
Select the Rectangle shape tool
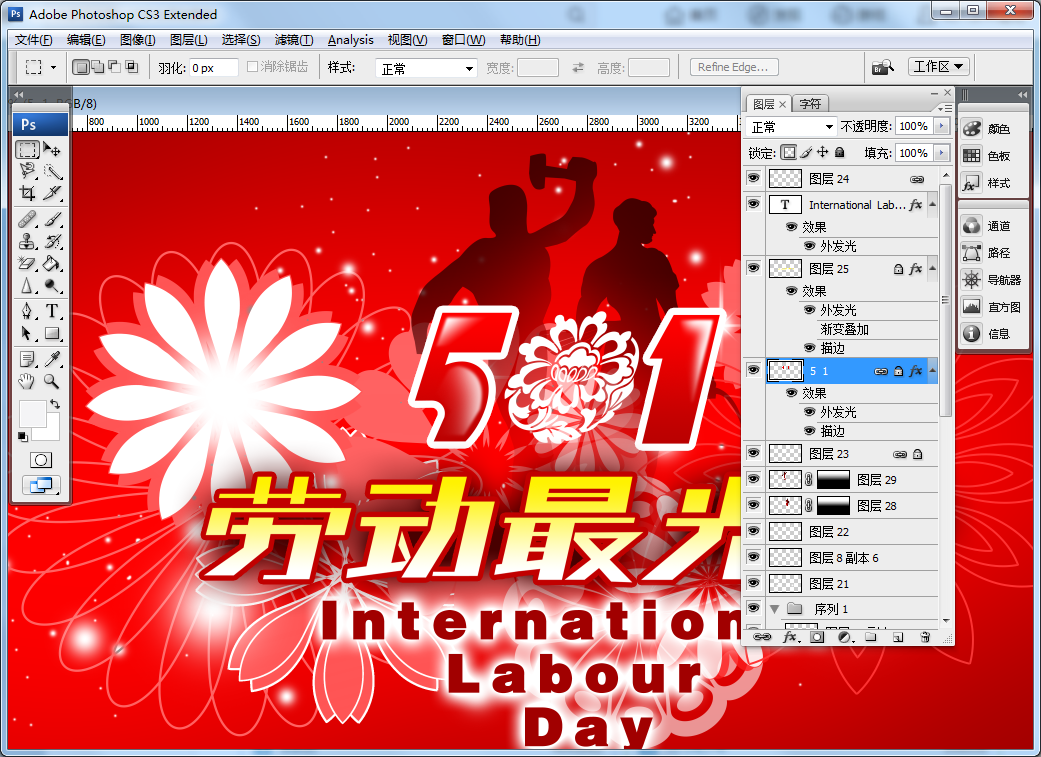coord(52,333)
